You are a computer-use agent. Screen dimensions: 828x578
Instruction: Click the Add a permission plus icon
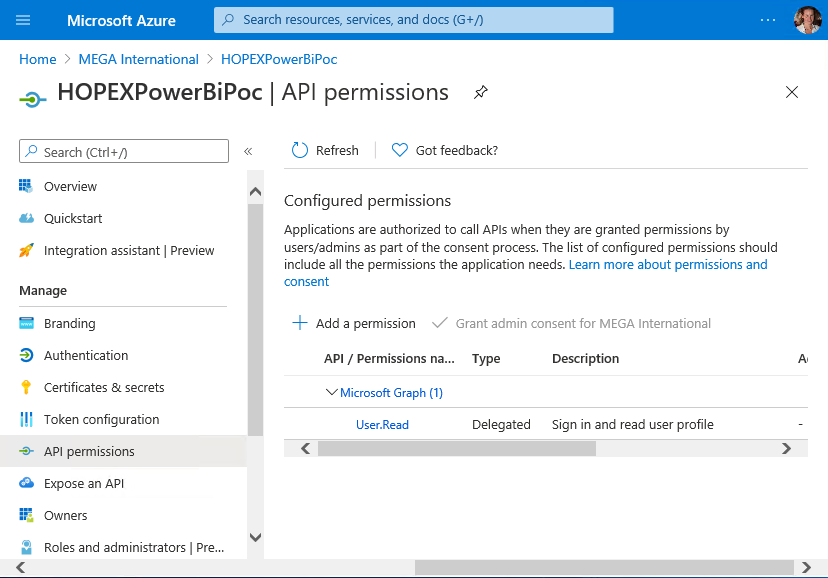tap(299, 323)
